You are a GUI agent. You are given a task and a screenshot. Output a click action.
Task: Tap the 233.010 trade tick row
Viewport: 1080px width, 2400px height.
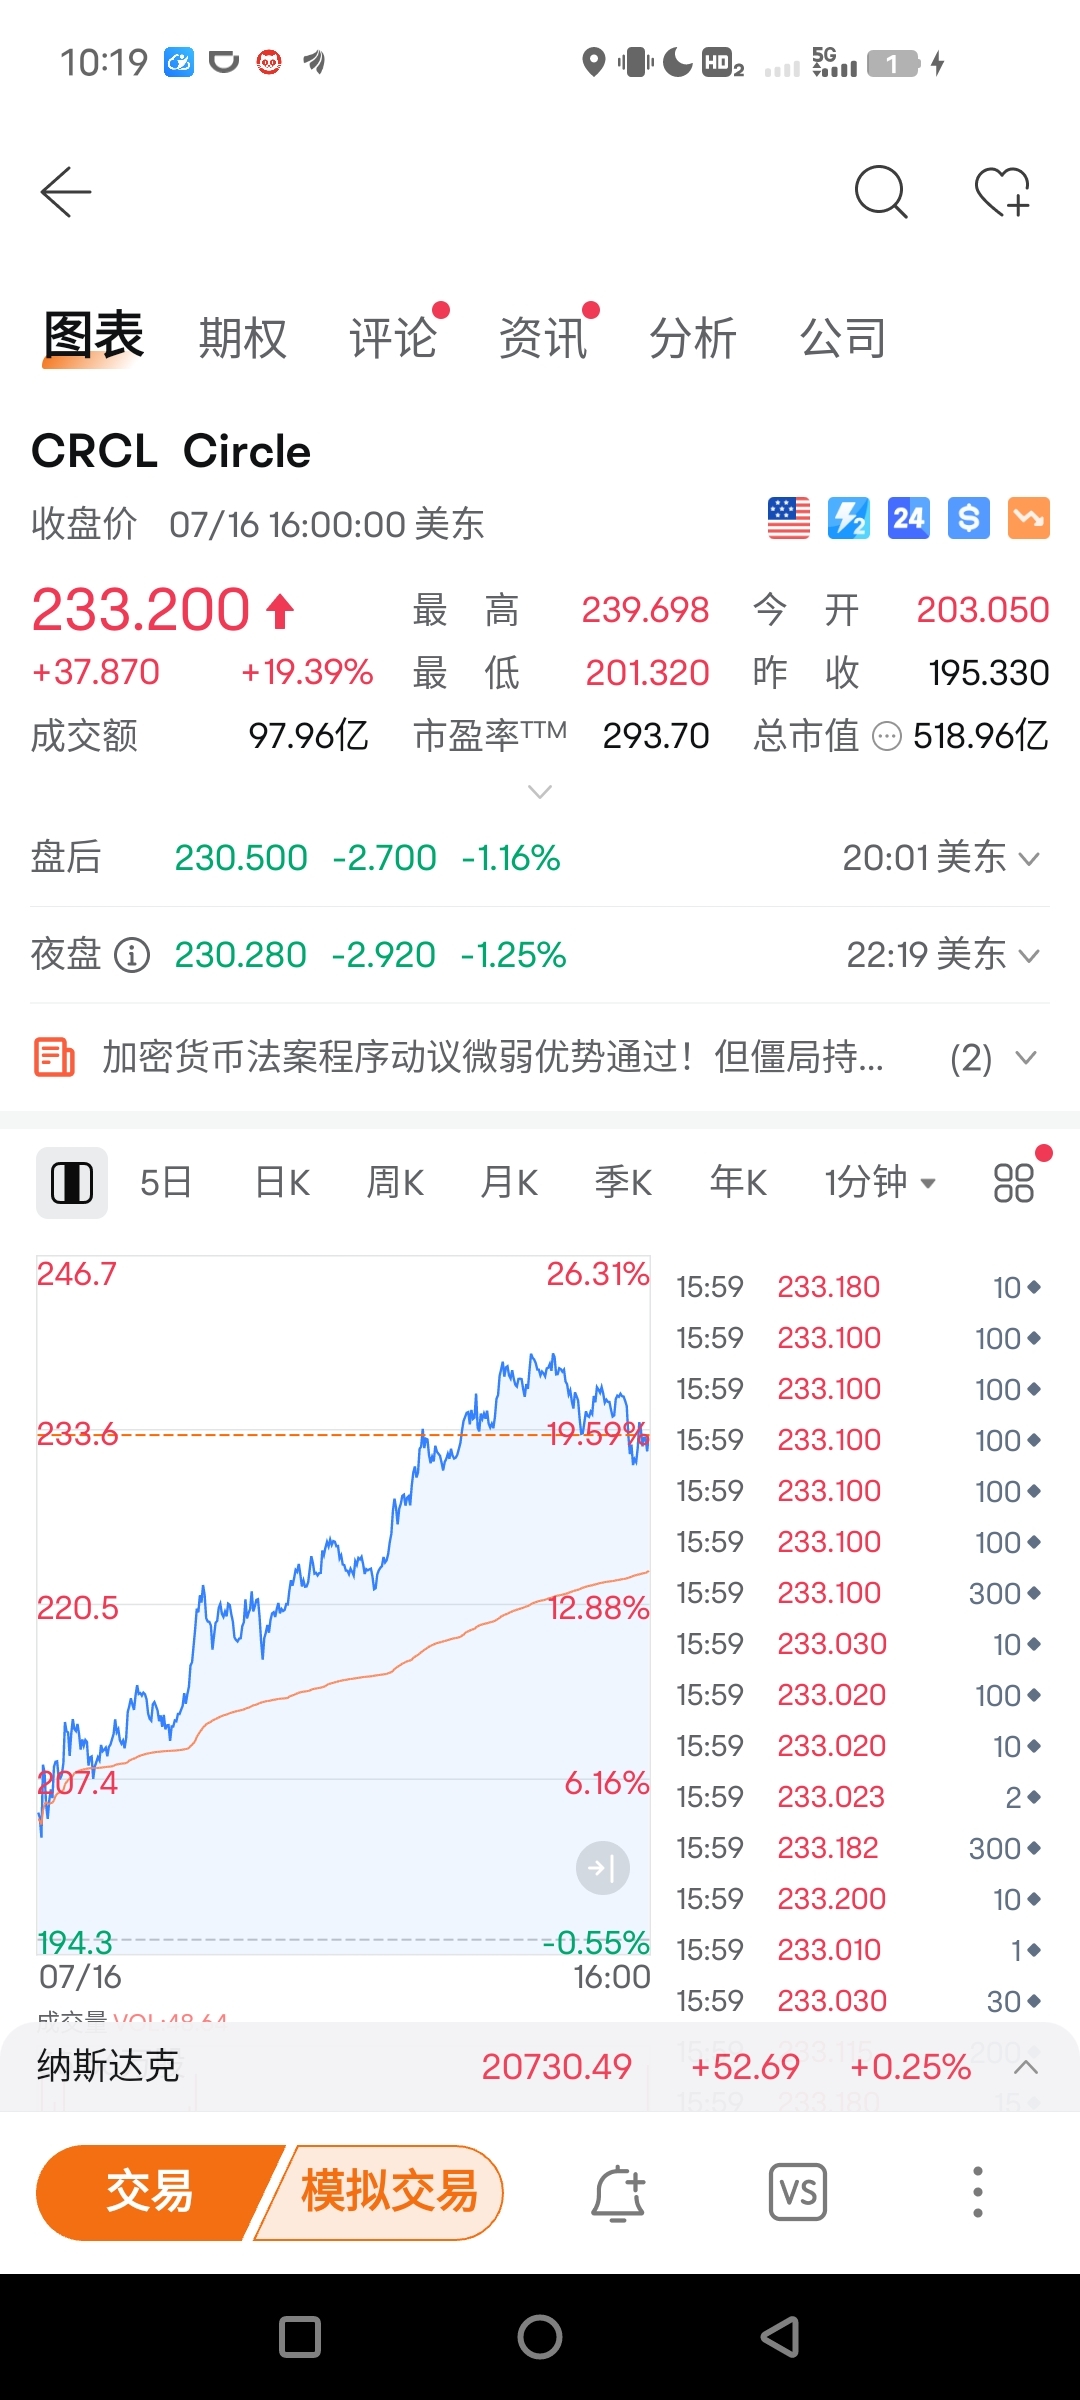pyautogui.click(x=859, y=1950)
